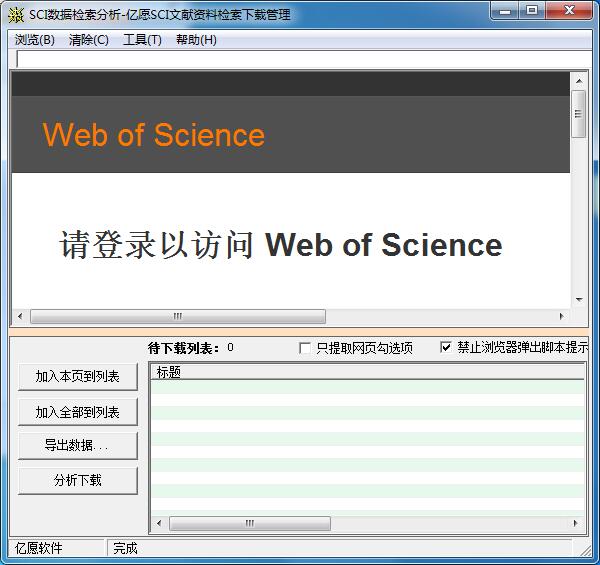Close the SCI数据检索分析 window
This screenshot has height=565, width=600.
coord(570,11)
